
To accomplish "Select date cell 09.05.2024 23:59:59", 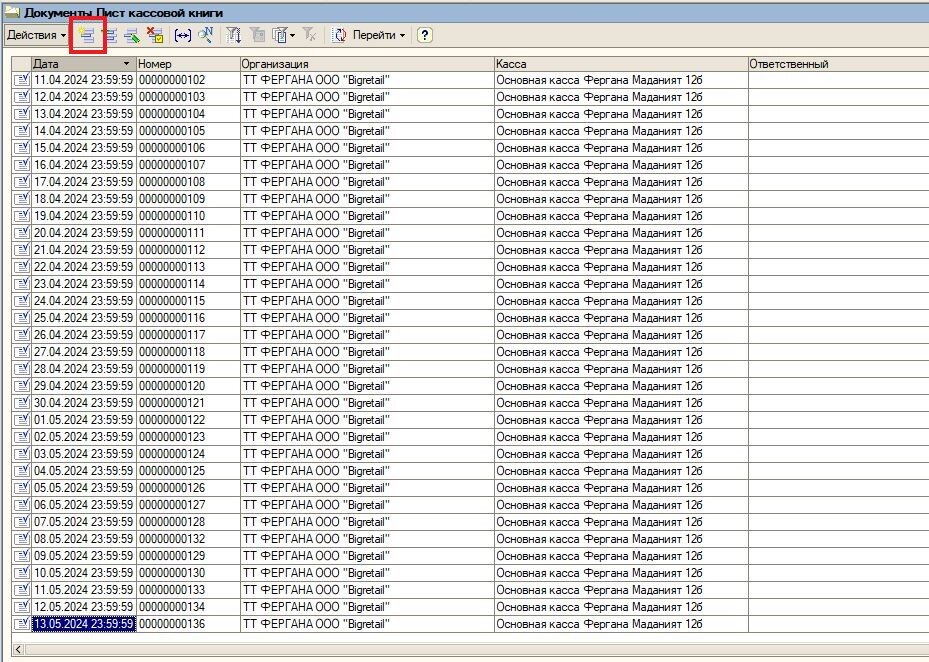I will pyautogui.click(x=84, y=556).
